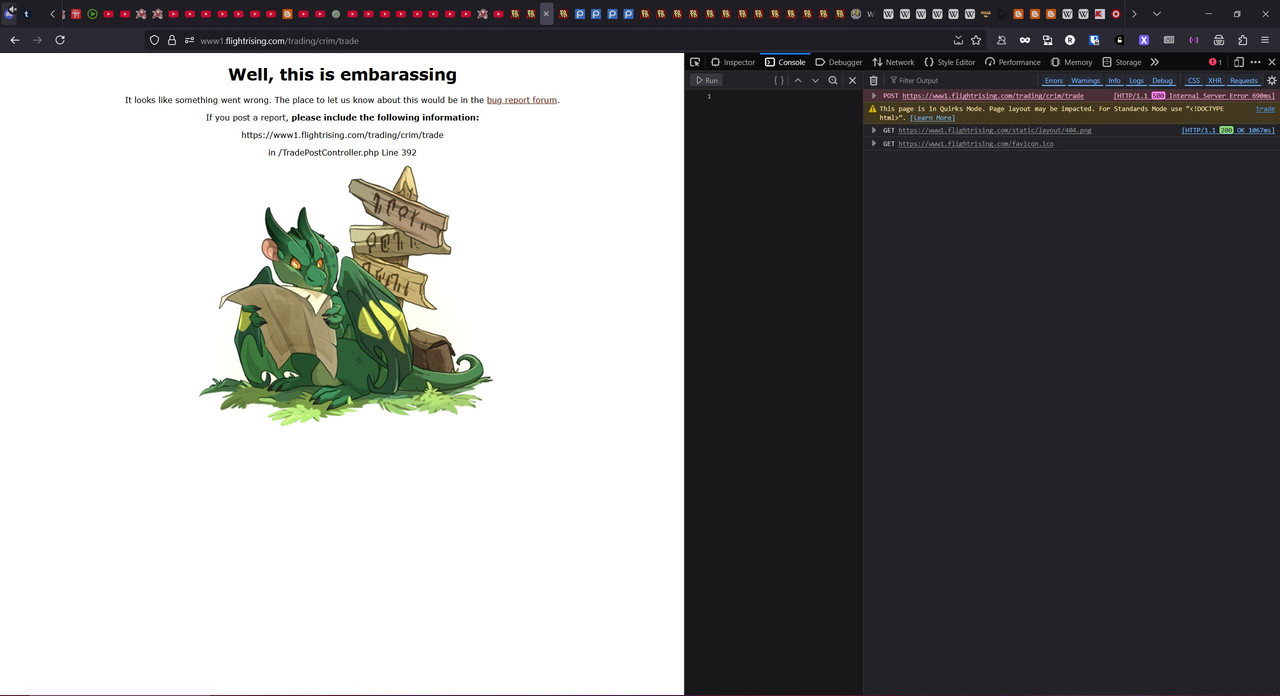Pretty print with the curly braces icon
The image size is (1280, 696).
click(779, 80)
